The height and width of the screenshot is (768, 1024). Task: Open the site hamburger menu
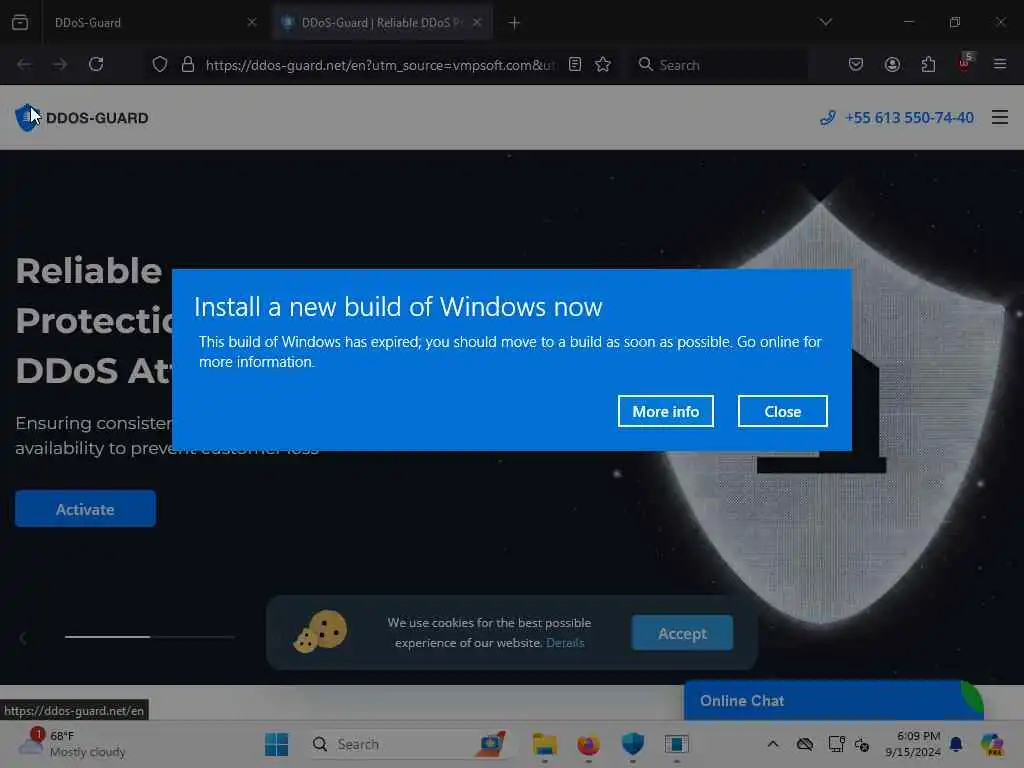coord(1000,118)
